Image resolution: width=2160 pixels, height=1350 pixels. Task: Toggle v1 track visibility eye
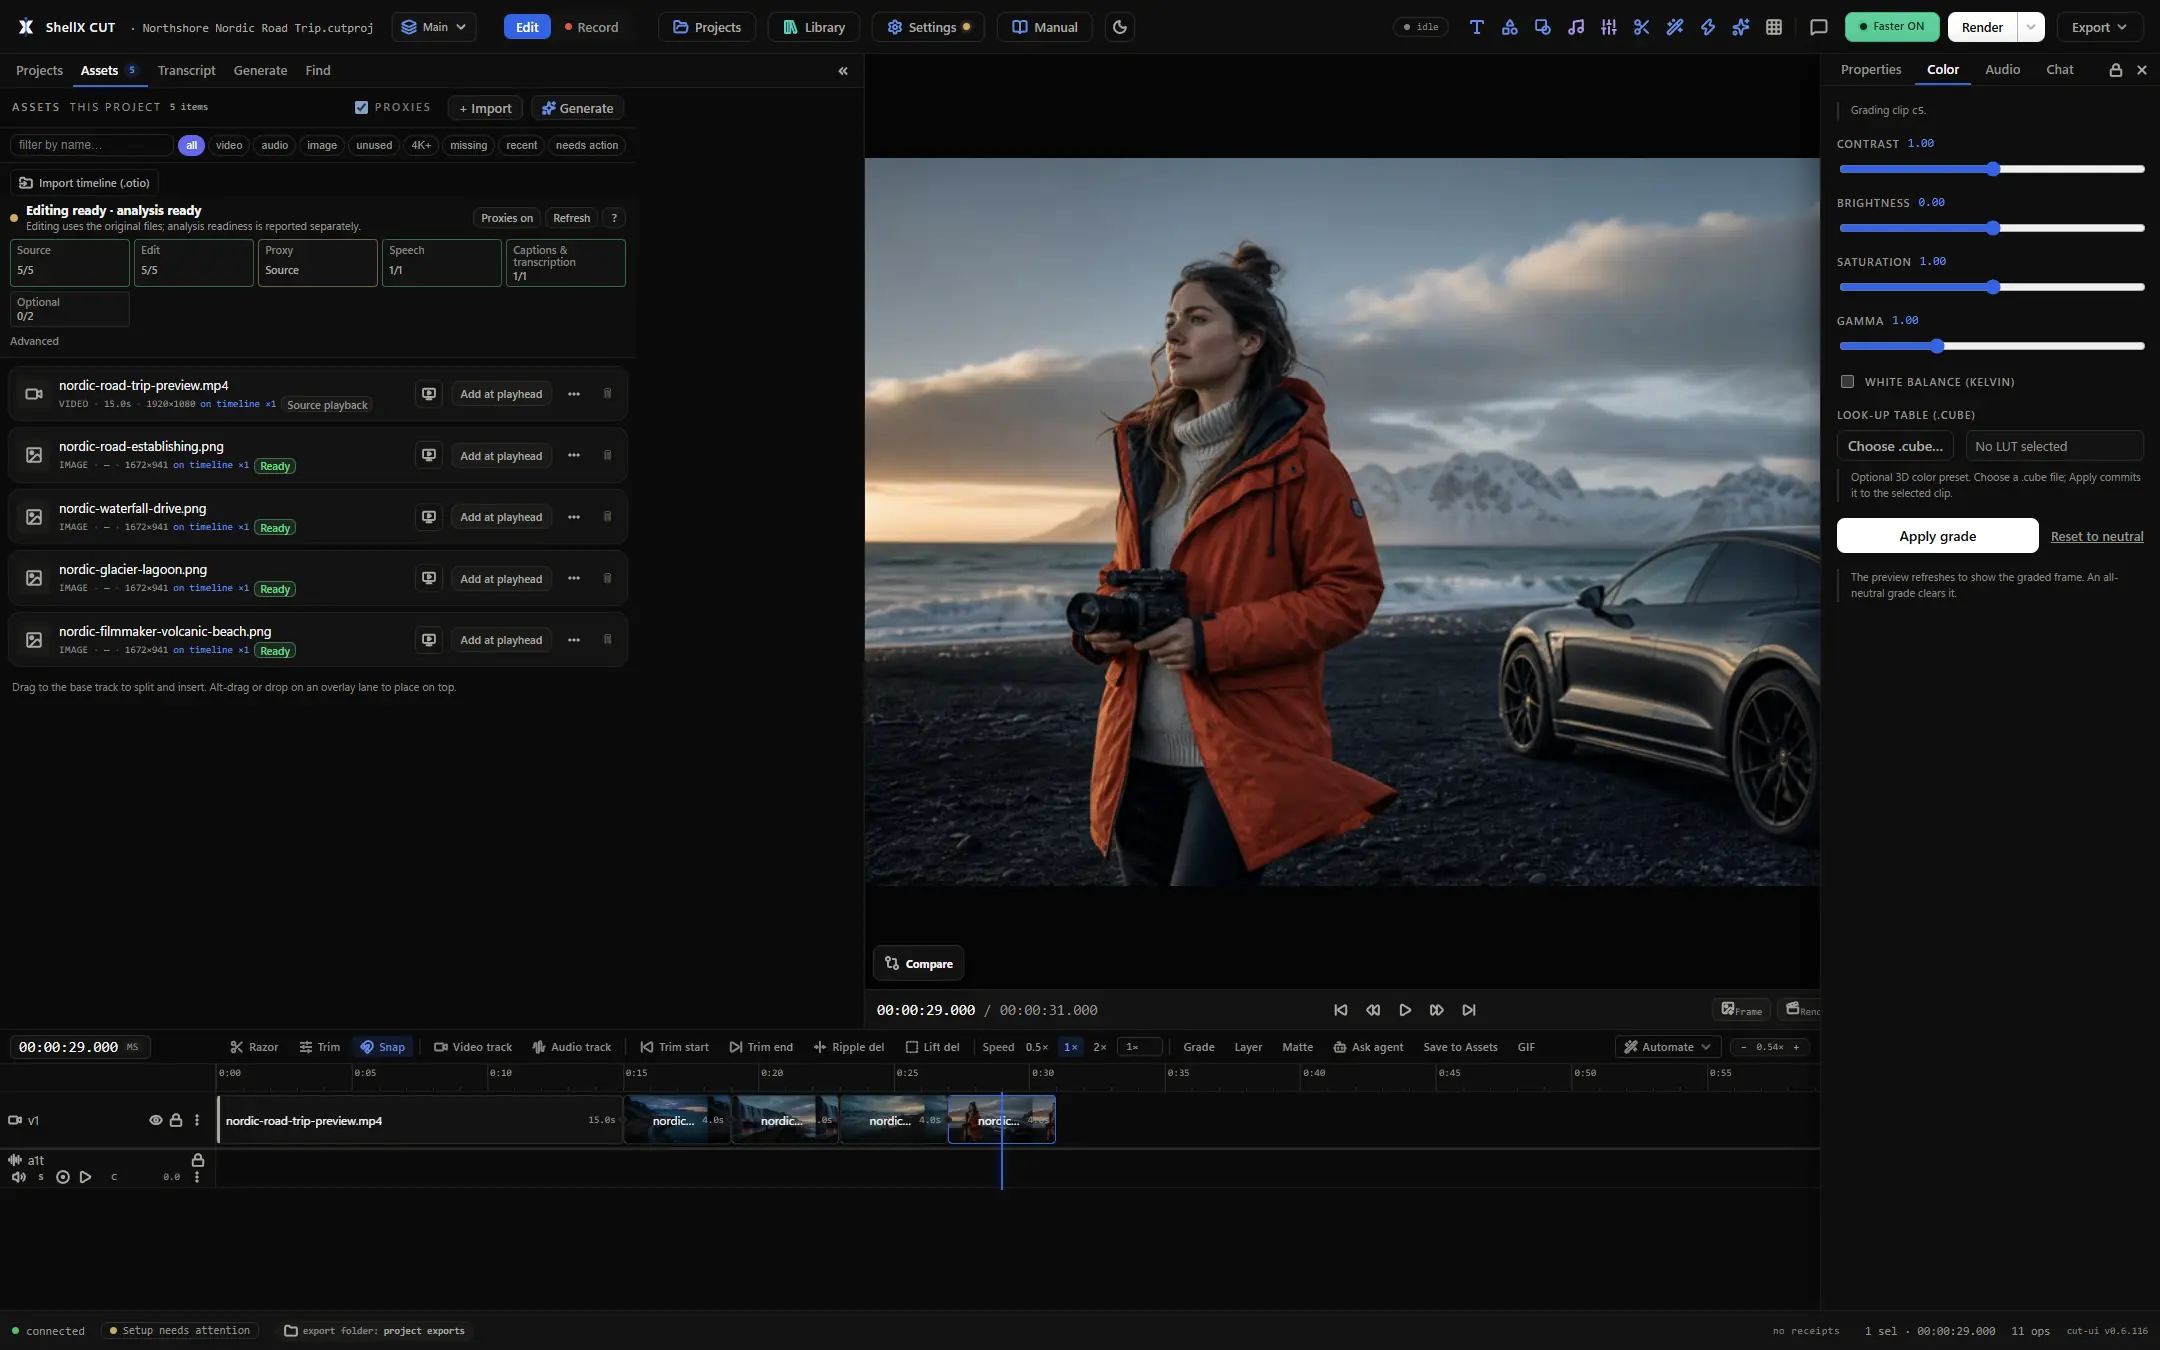[155, 1120]
